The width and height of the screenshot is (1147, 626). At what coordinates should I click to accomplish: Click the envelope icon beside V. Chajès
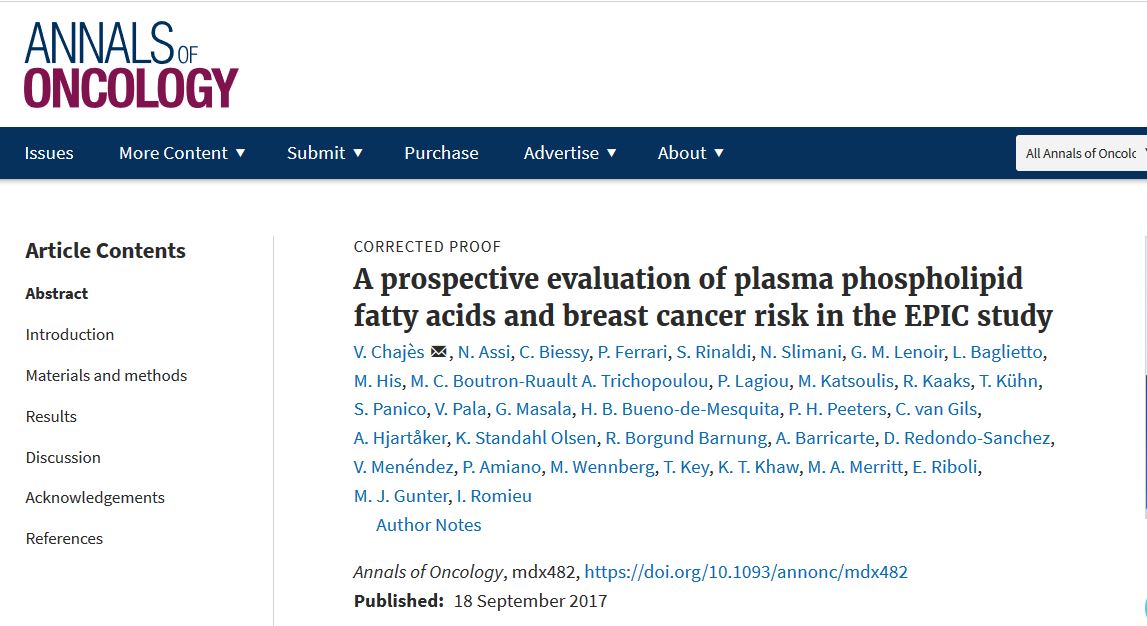pyautogui.click(x=438, y=352)
